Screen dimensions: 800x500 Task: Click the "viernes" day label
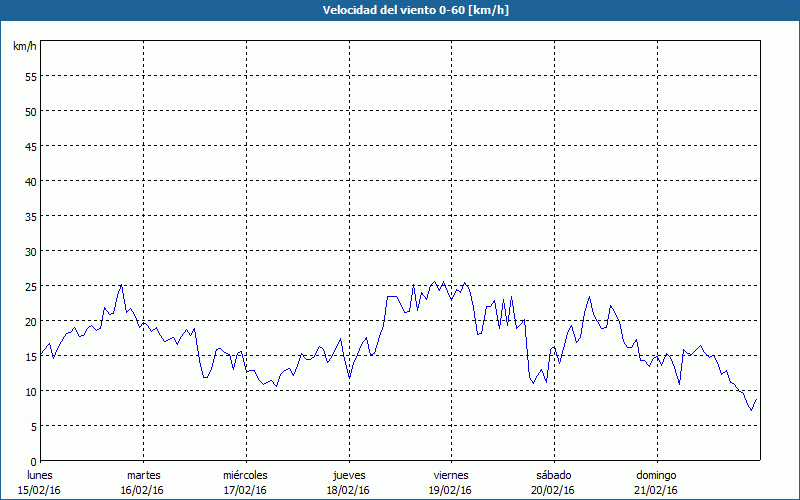pyautogui.click(x=451, y=474)
